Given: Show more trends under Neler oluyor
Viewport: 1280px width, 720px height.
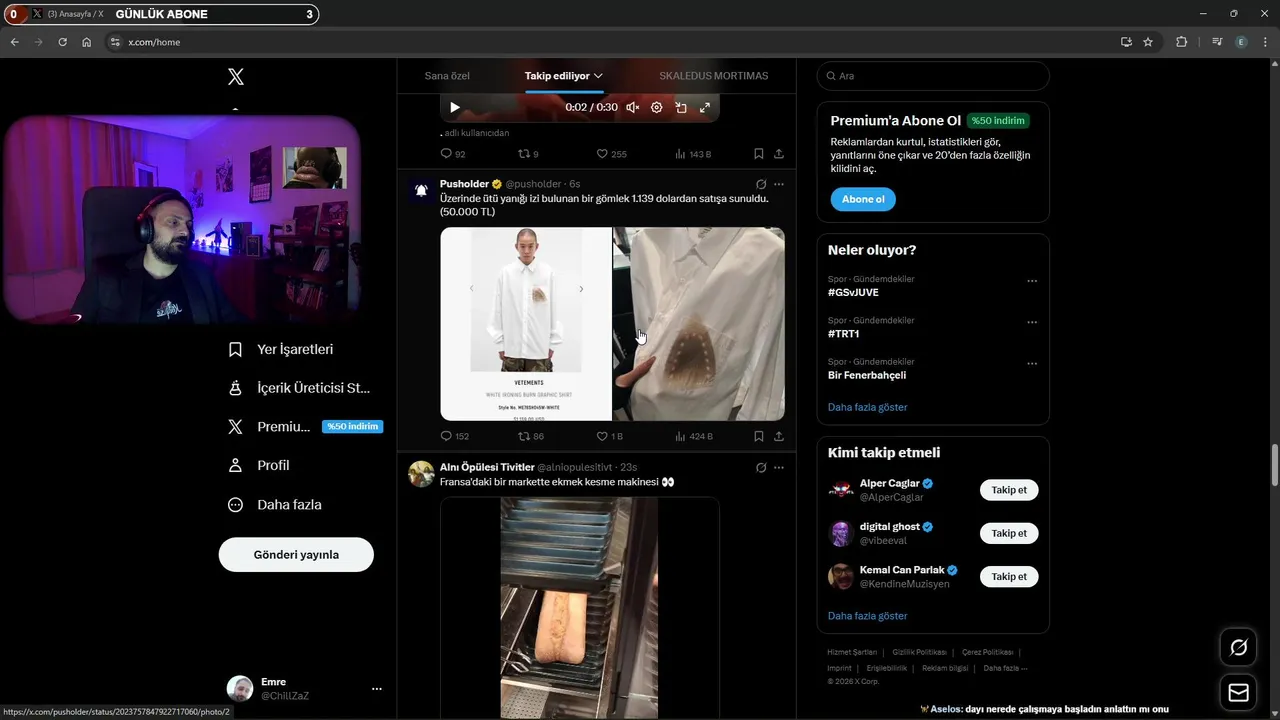Looking at the screenshot, I should point(868,407).
